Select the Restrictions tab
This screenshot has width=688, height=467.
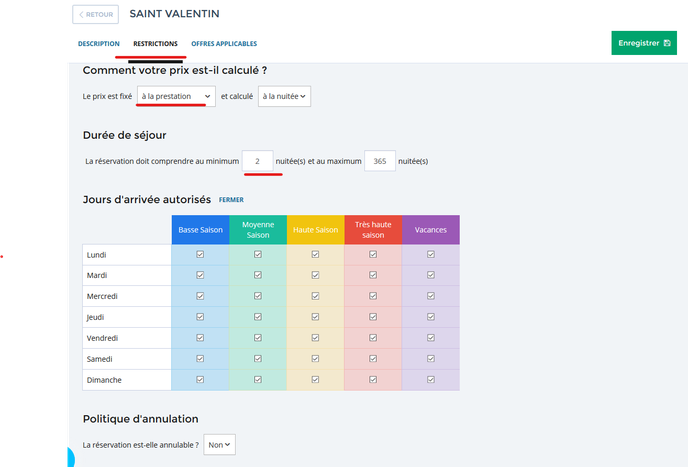(155, 43)
